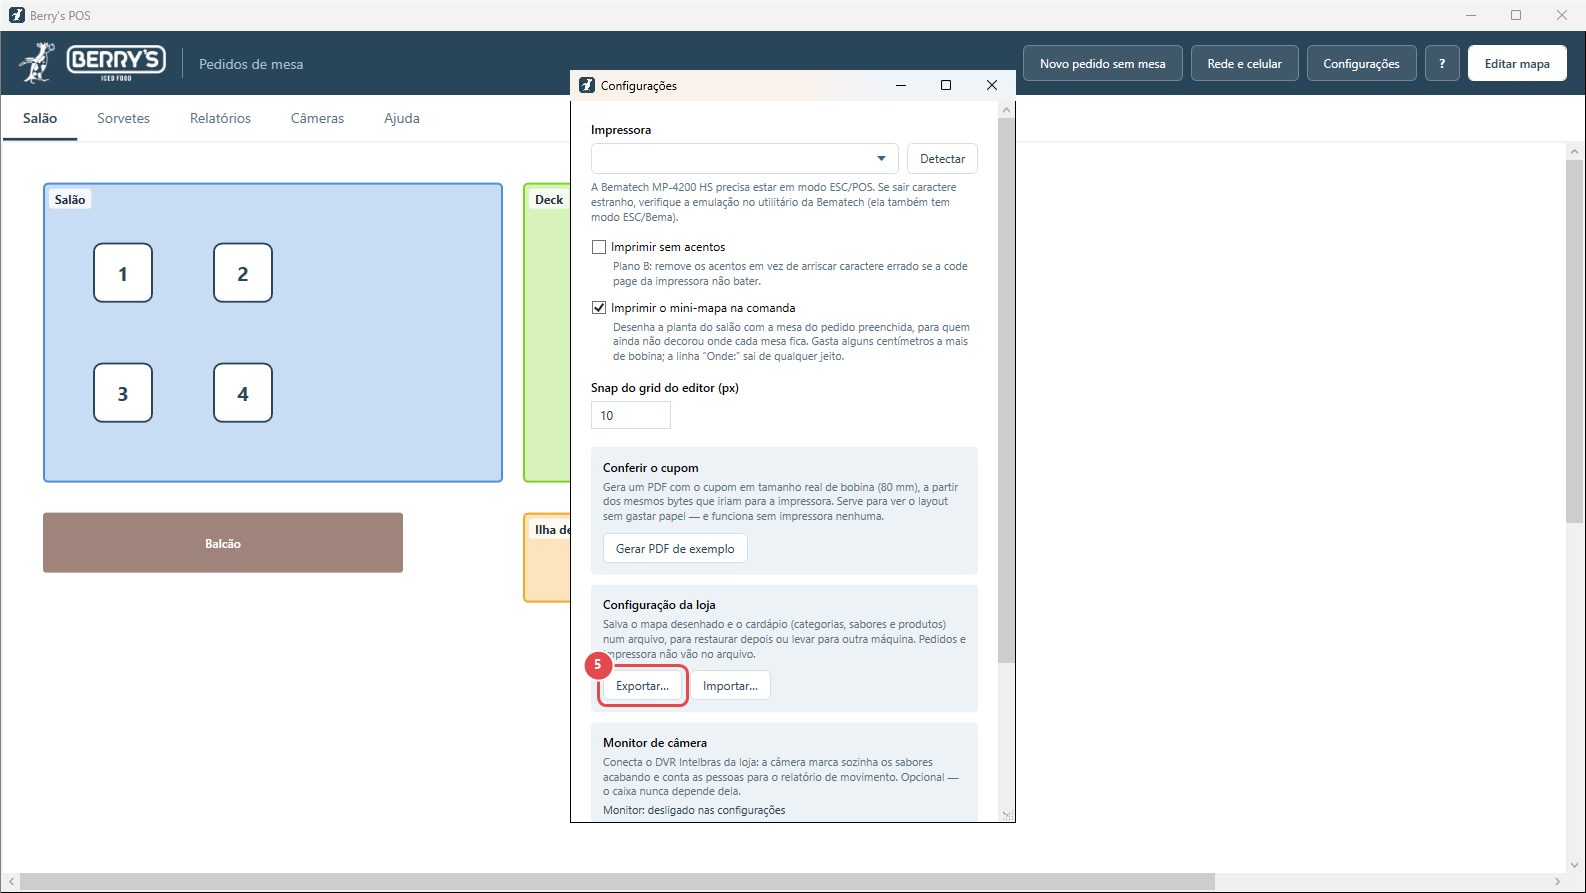The image size is (1586, 893).
Task: Select table 4 in the Salão
Action: click(x=243, y=393)
